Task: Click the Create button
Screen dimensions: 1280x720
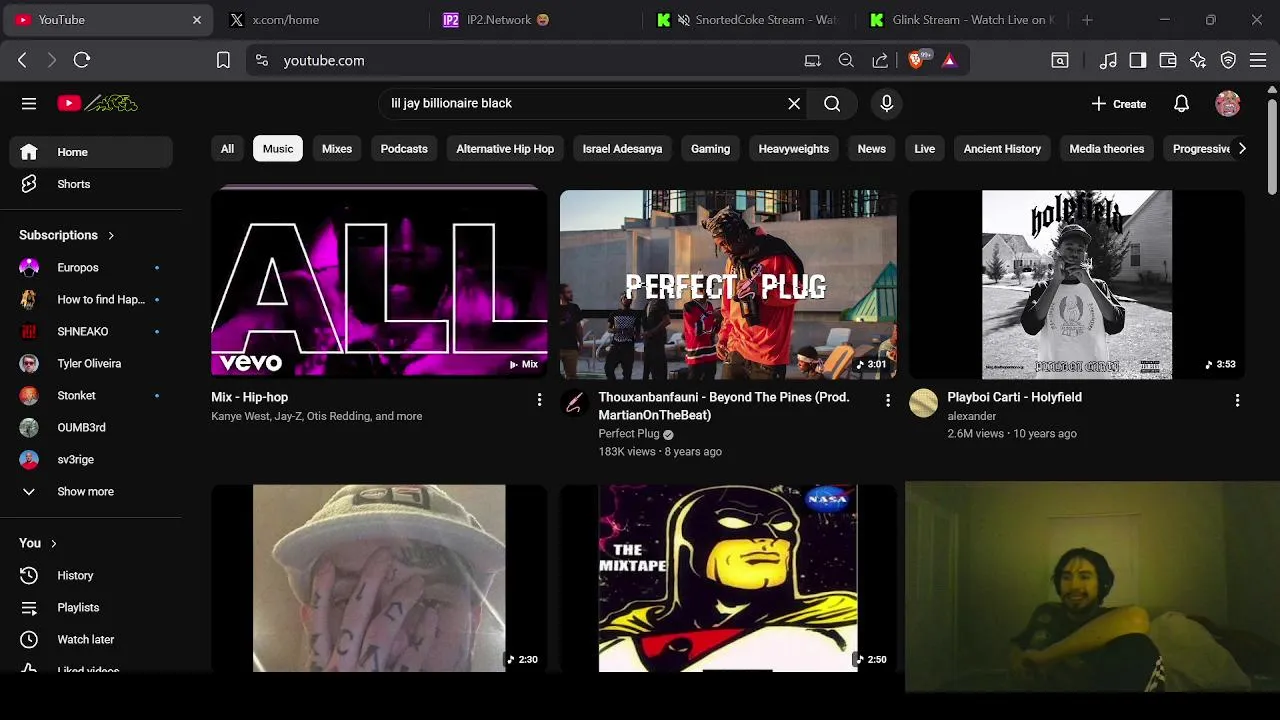Action: coord(1119,103)
